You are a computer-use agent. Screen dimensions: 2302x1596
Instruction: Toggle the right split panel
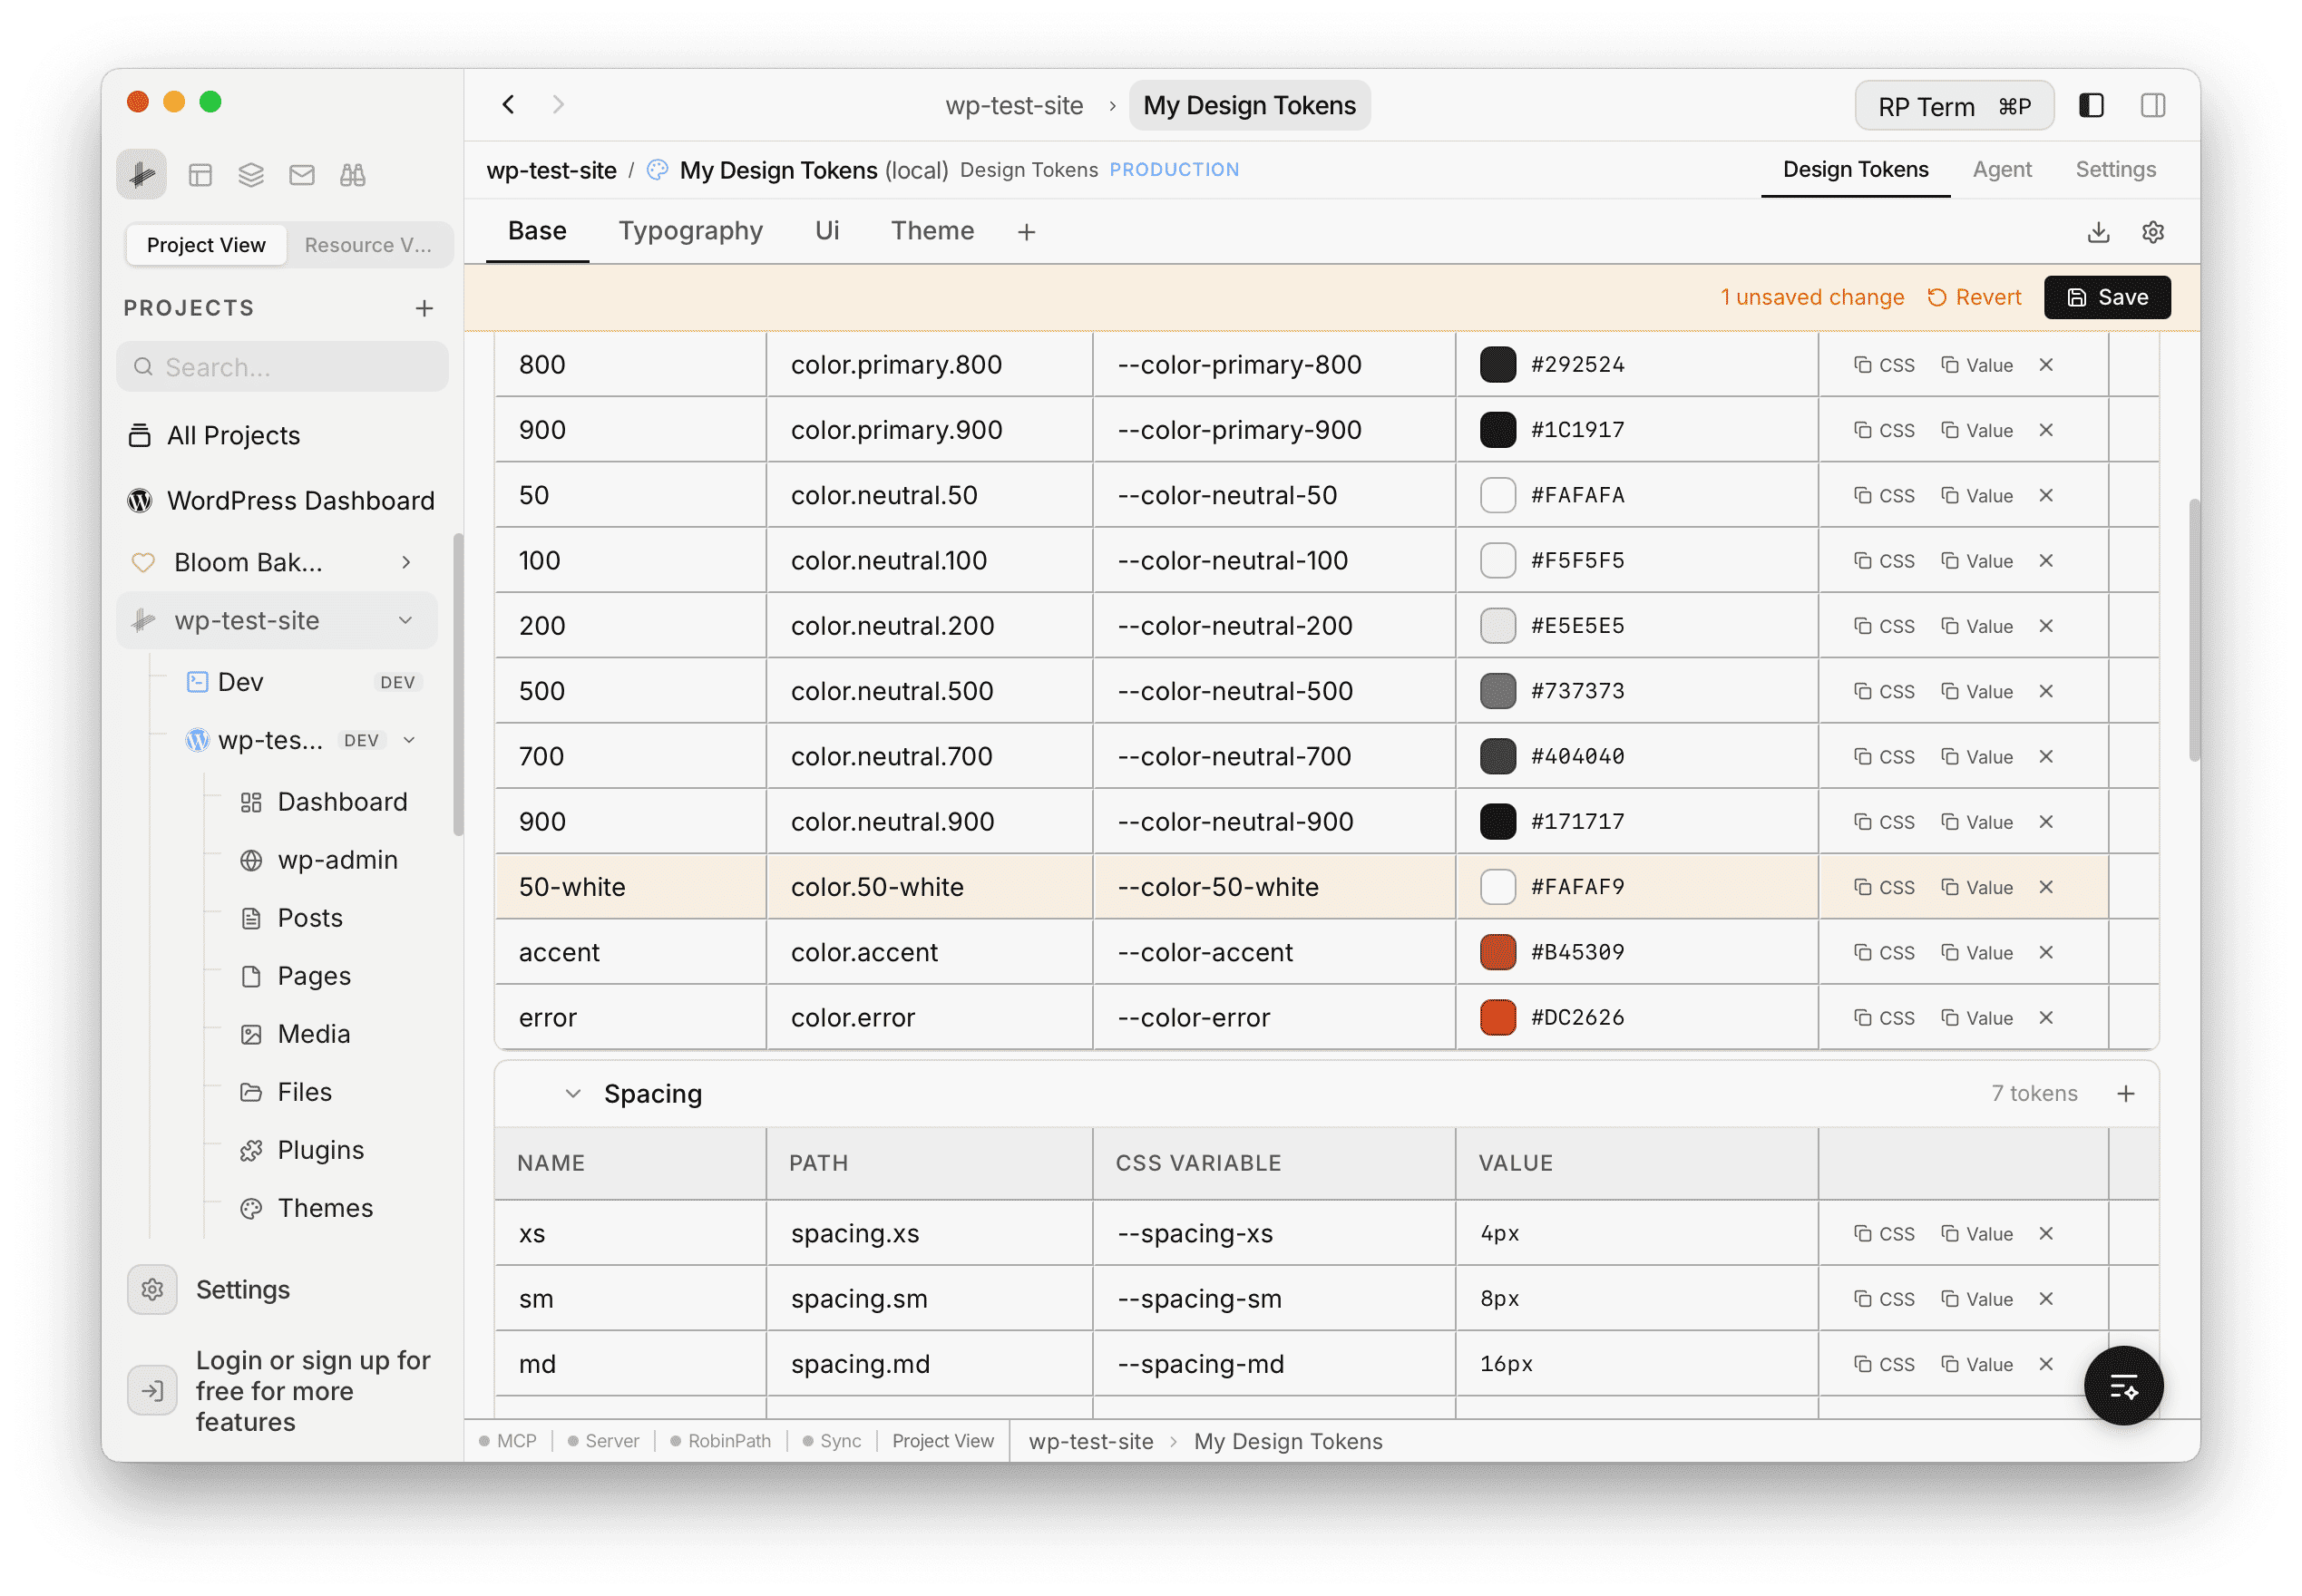tap(2153, 105)
